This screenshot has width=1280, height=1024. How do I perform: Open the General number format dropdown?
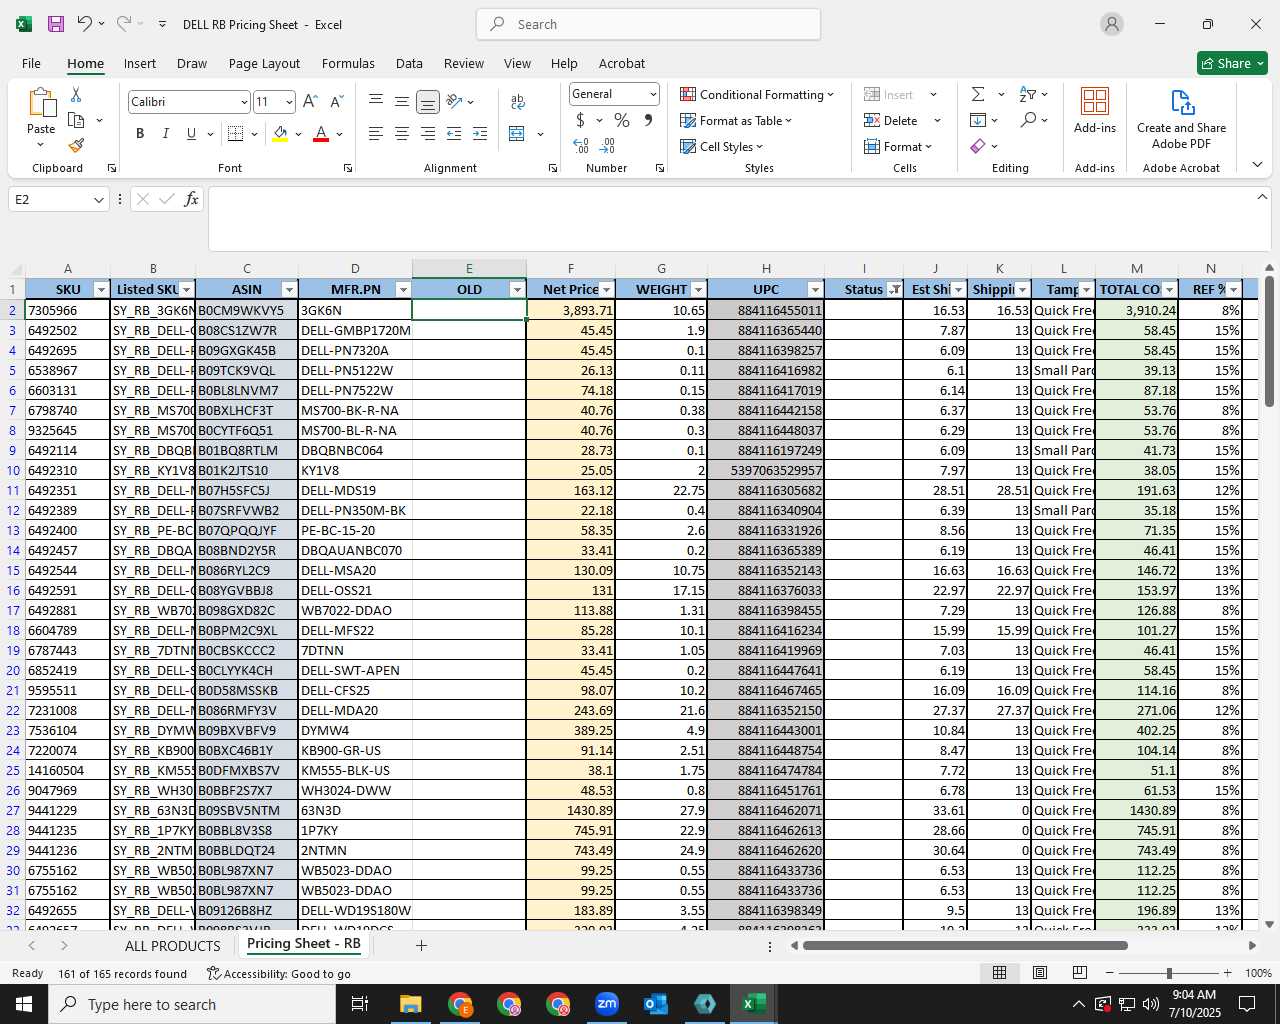[x=653, y=94]
